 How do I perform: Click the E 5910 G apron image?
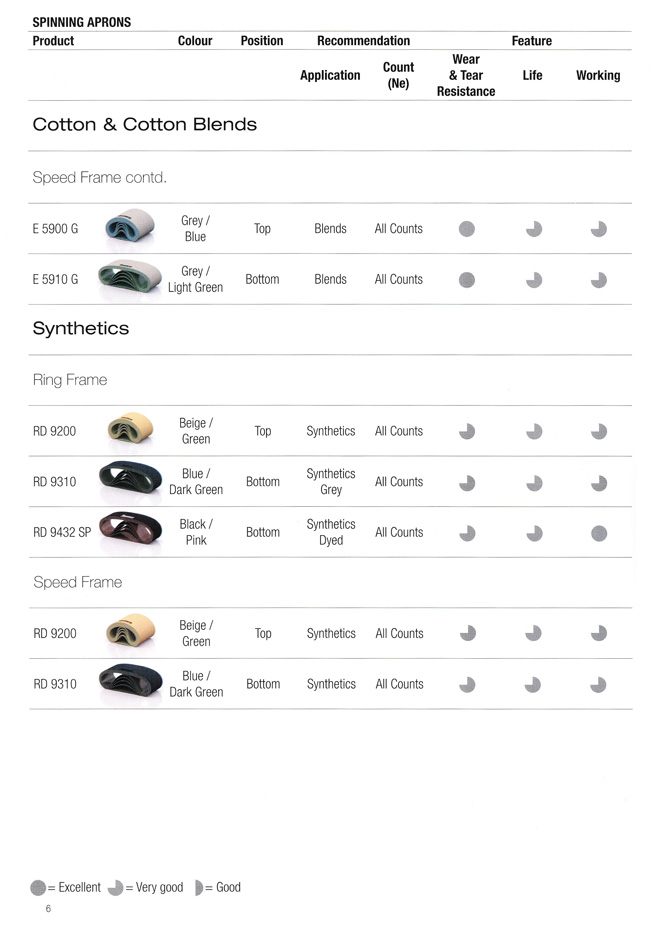pyautogui.click(x=131, y=279)
